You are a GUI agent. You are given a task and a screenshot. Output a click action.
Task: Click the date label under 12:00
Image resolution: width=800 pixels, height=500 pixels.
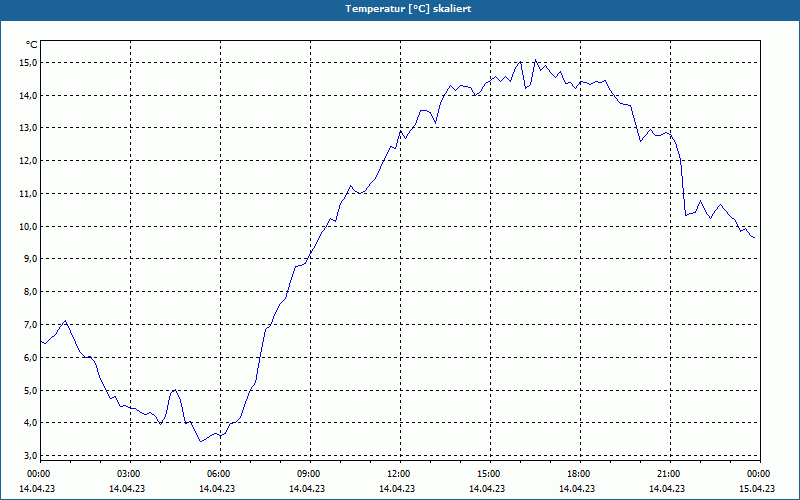click(397, 488)
